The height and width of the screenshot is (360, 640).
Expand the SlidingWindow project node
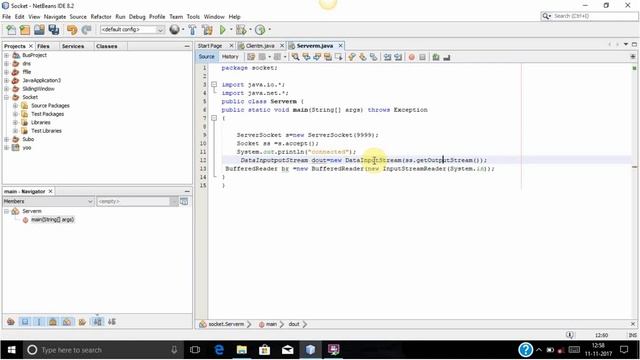(x=7, y=89)
